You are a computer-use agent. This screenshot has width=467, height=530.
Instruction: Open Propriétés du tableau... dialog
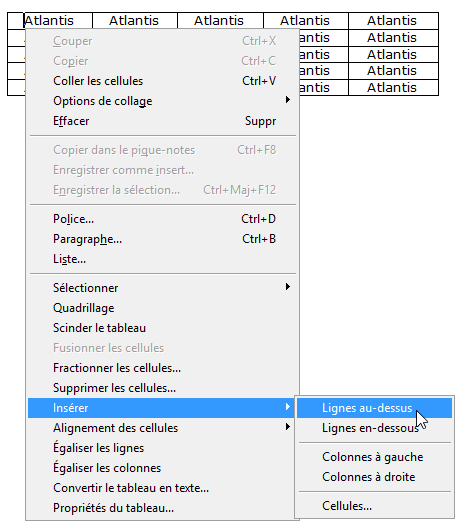coord(163,508)
